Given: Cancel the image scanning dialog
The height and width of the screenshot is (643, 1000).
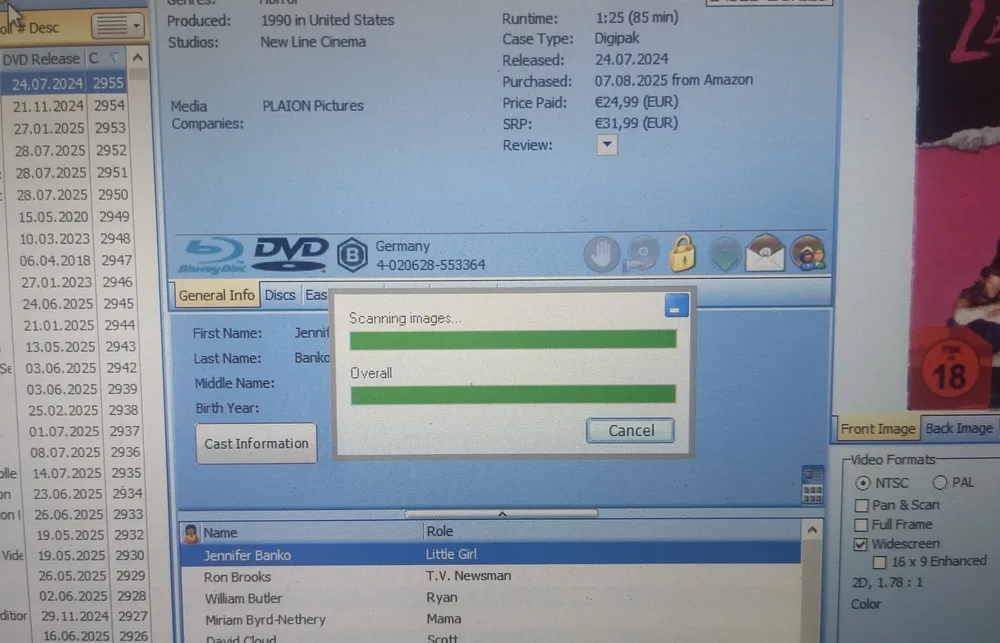Looking at the screenshot, I should pyautogui.click(x=631, y=431).
